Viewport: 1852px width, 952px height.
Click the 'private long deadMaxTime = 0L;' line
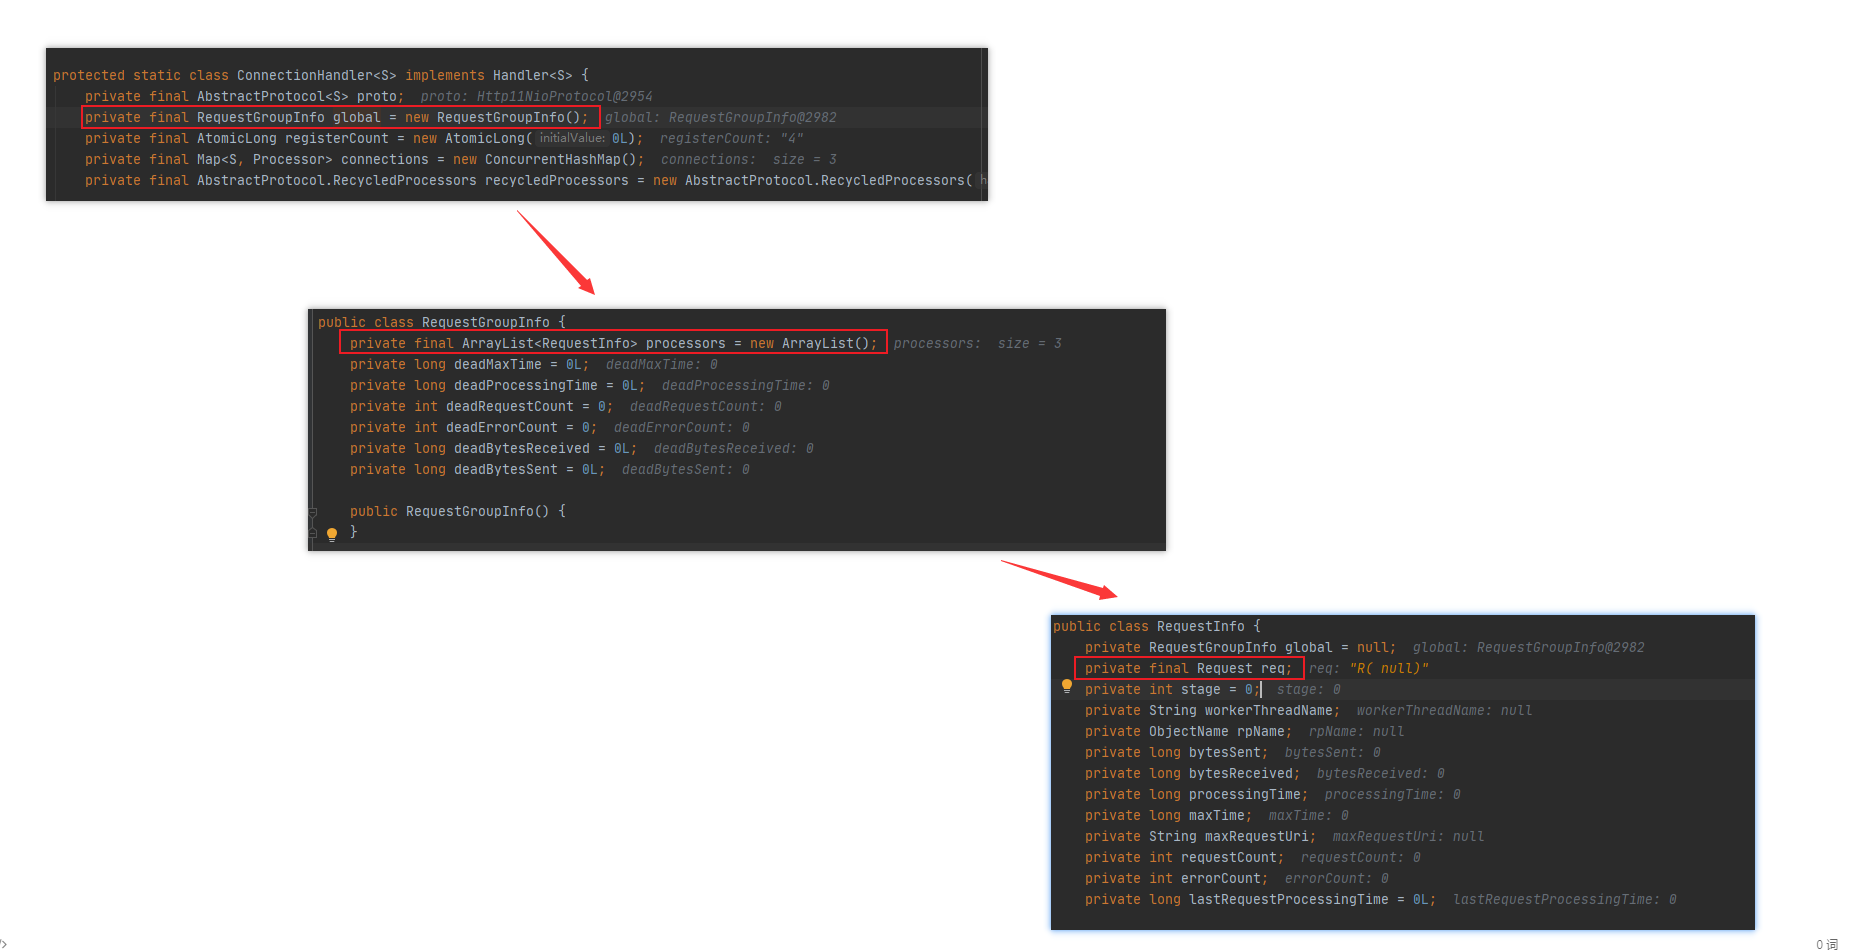(470, 364)
